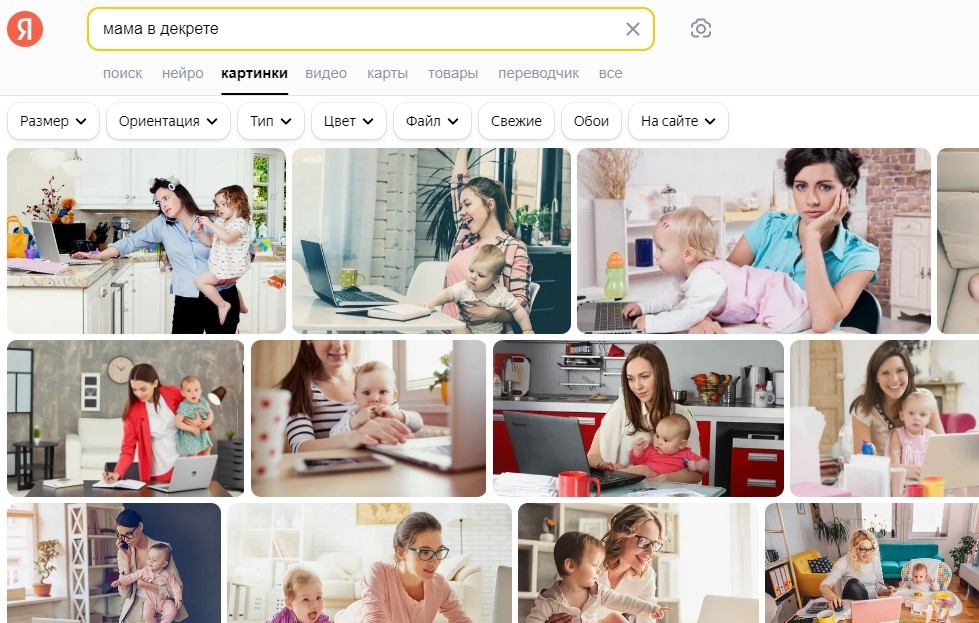
Task: Open the товары tab
Action: (x=453, y=73)
